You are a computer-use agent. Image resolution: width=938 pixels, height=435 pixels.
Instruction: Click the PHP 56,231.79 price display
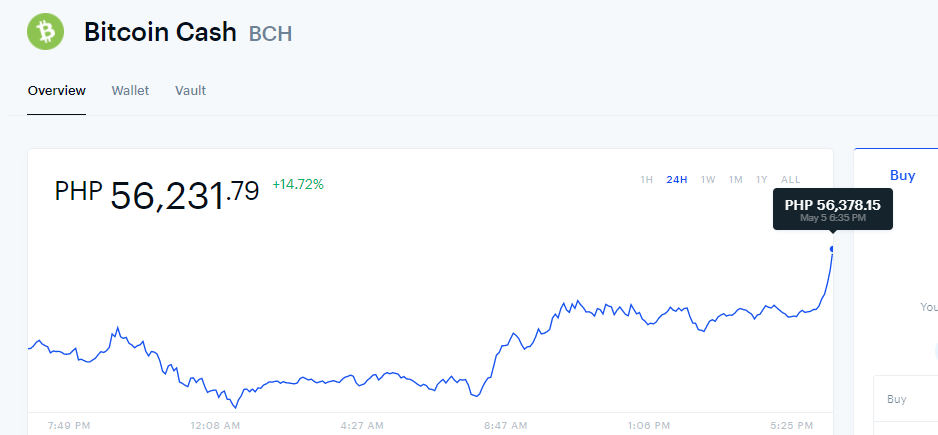tap(157, 194)
